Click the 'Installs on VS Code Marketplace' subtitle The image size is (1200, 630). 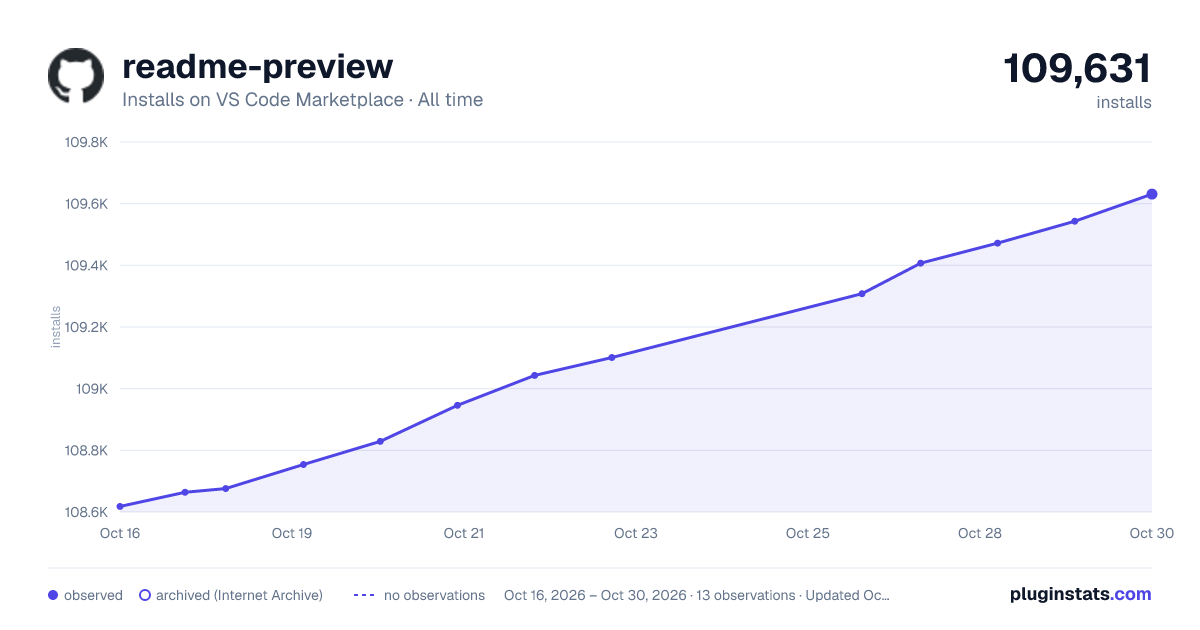tap(302, 100)
